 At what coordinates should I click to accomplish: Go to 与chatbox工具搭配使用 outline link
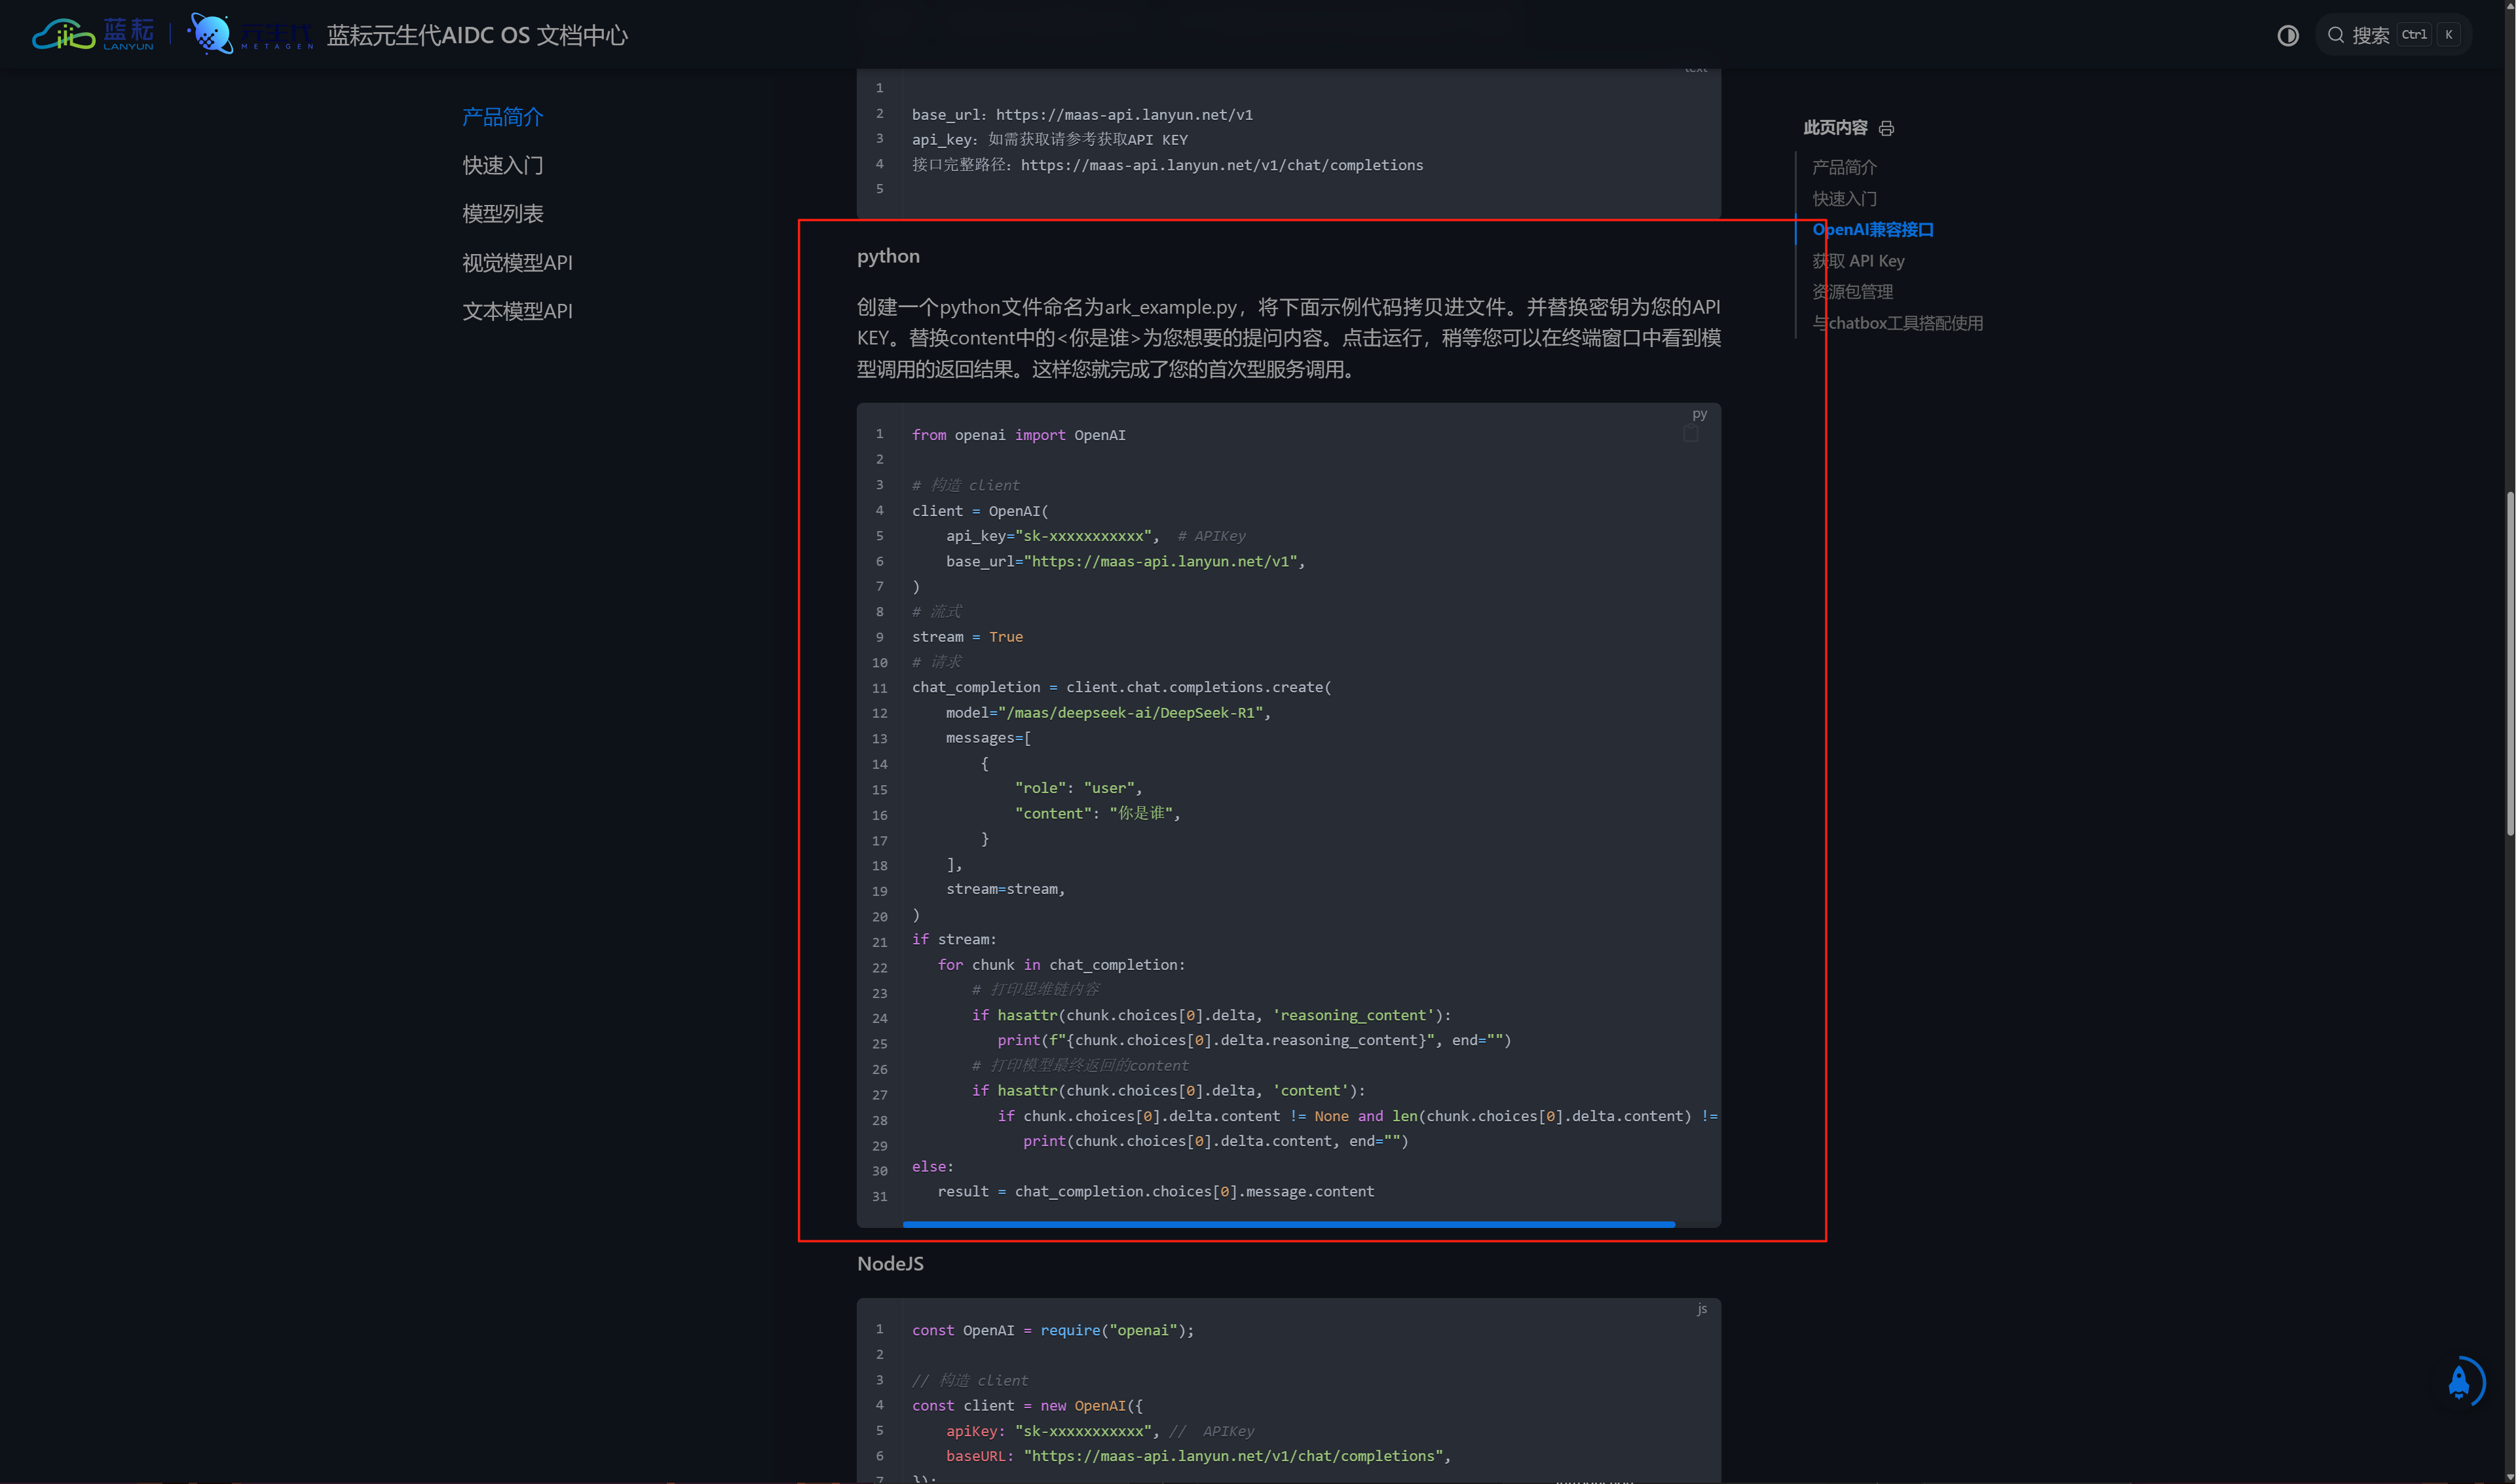pos(1897,323)
